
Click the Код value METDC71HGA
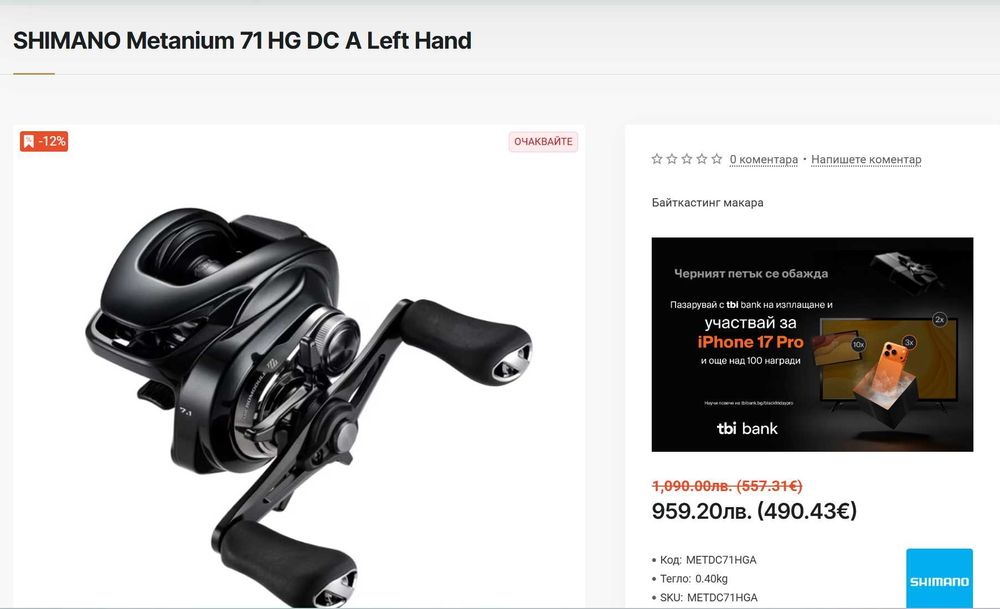pyautogui.click(x=721, y=560)
